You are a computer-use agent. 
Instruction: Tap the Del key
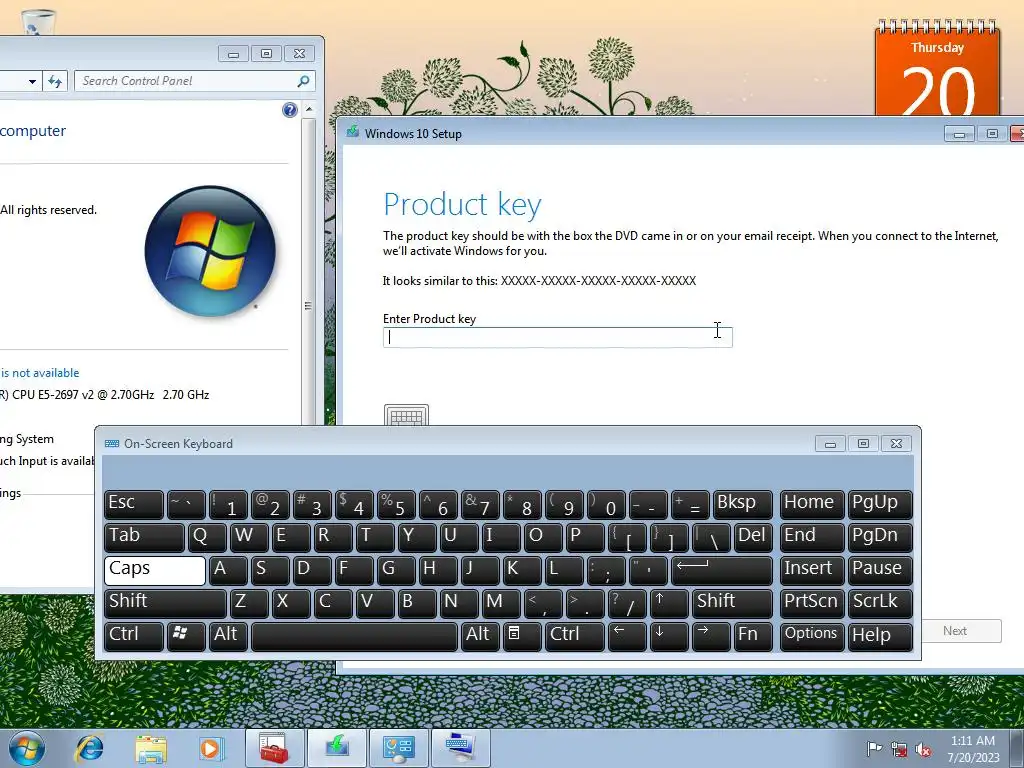[753, 537]
